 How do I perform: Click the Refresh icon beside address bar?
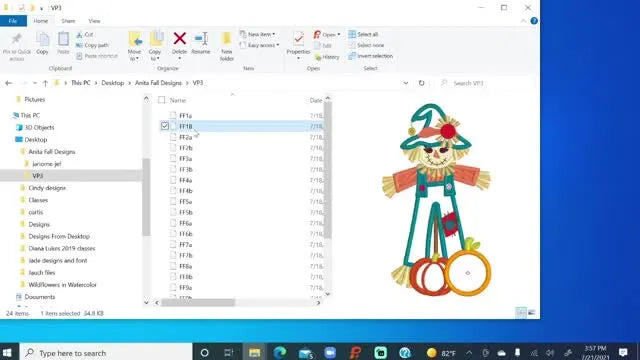(x=421, y=83)
